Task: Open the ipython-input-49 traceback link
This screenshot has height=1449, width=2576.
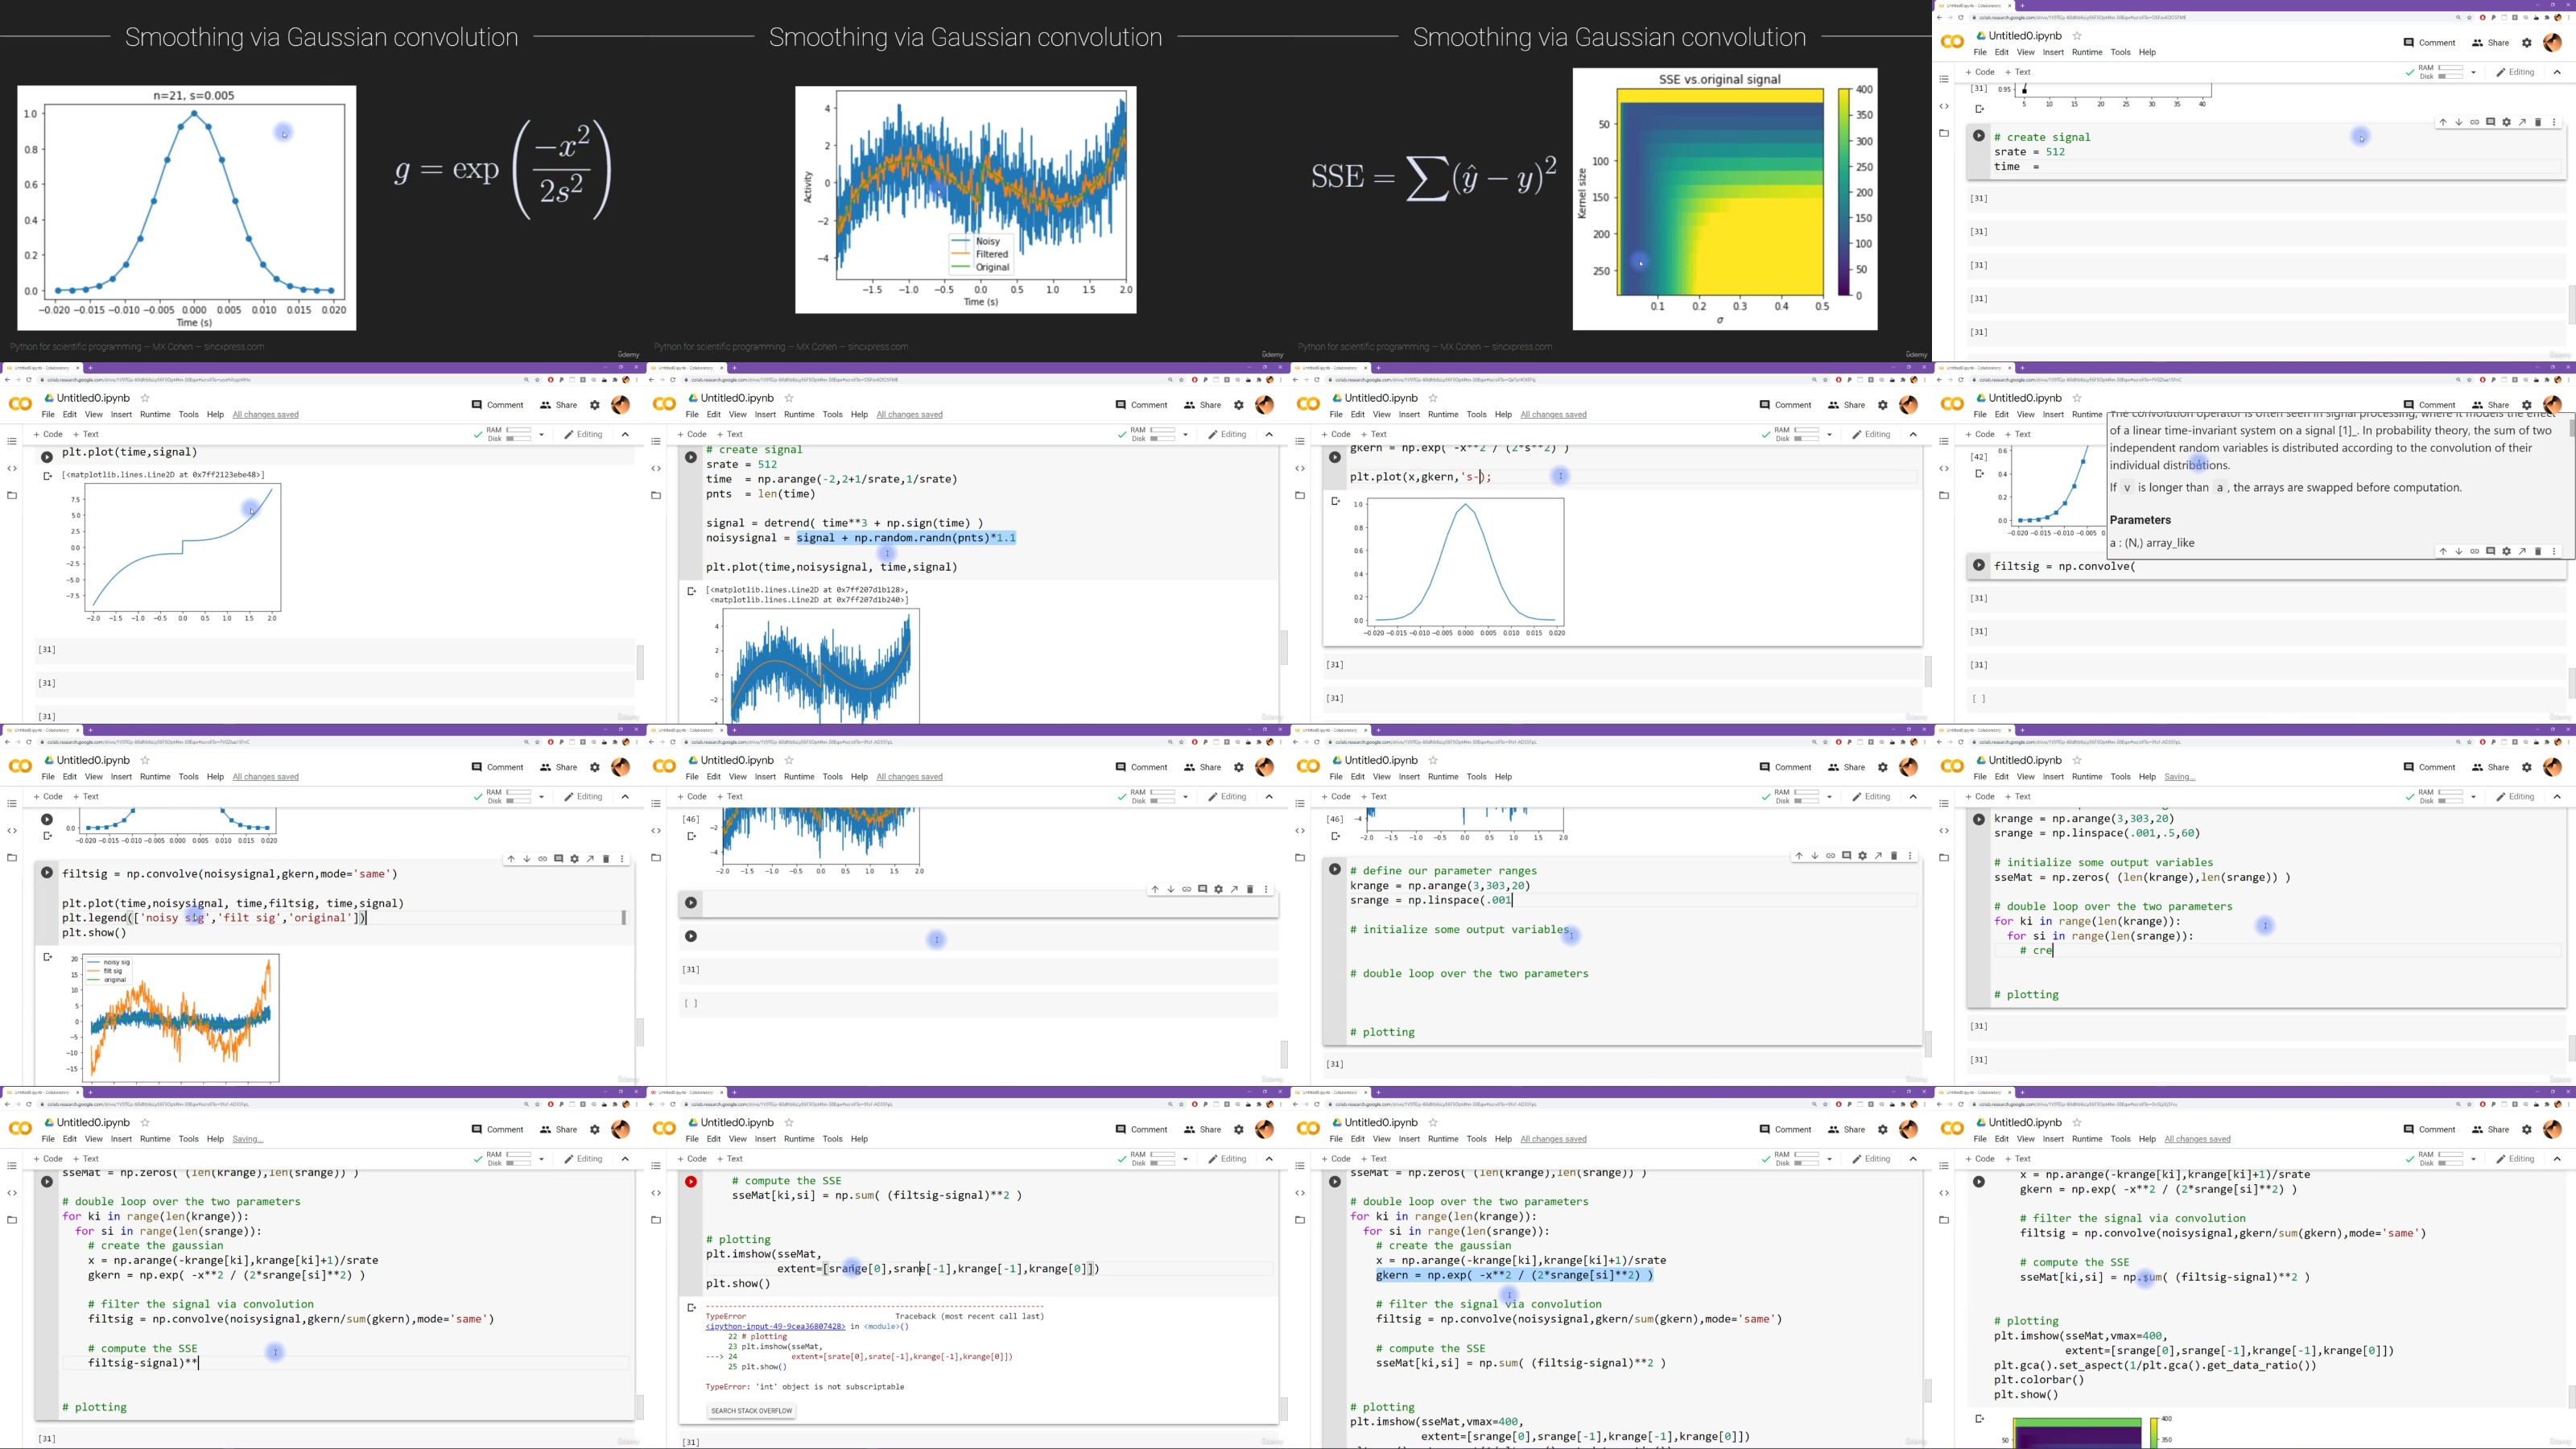Action: coord(775,1326)
